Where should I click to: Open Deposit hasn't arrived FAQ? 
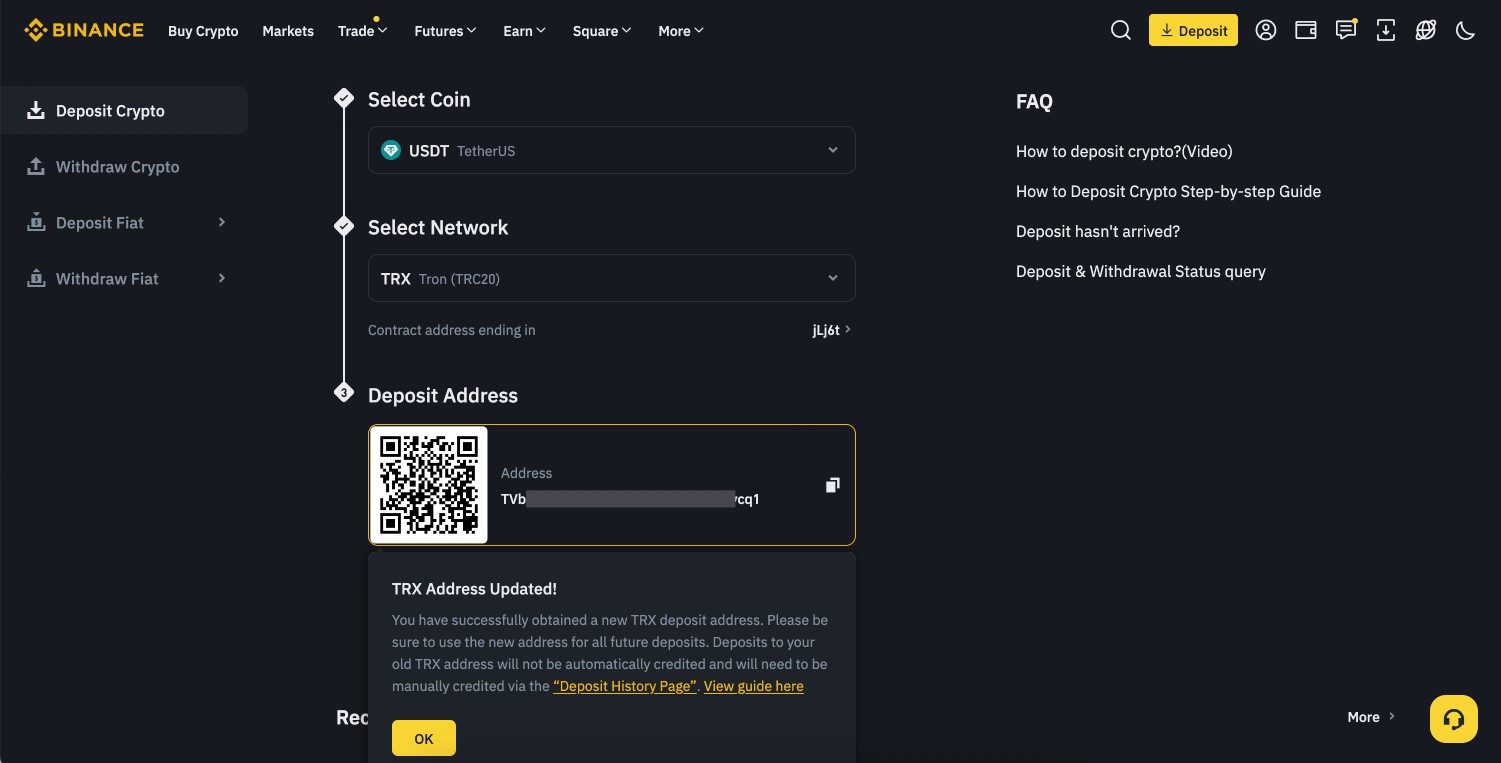1098,231
